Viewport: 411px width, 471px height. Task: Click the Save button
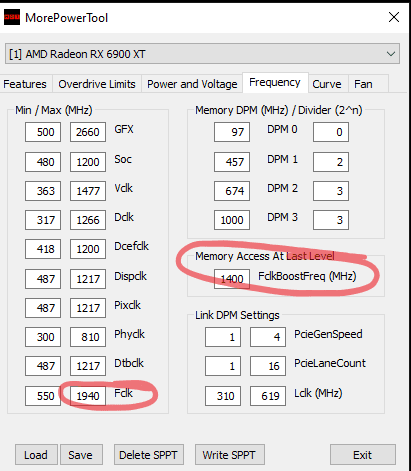(x=81, y=455)
